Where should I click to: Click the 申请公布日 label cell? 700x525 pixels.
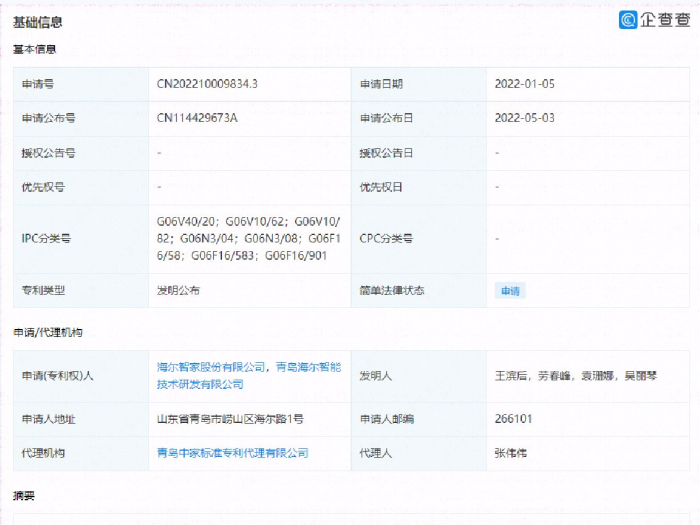419,118
